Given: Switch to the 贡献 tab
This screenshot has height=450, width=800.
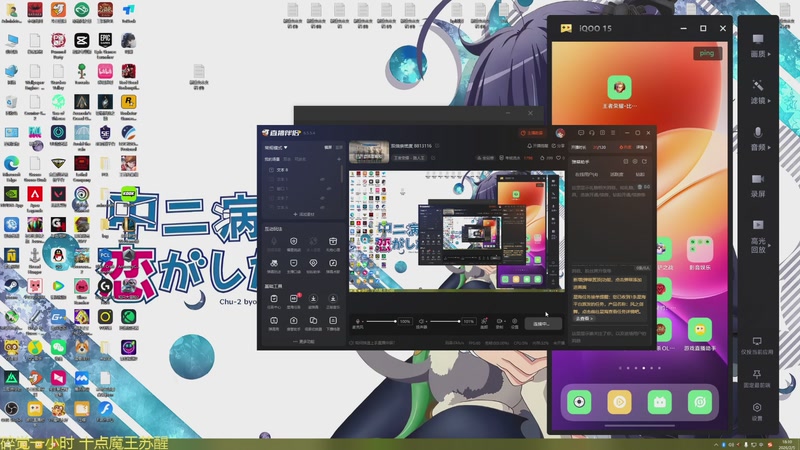Looking at the screenshot, I should click(x=640, y=174).
